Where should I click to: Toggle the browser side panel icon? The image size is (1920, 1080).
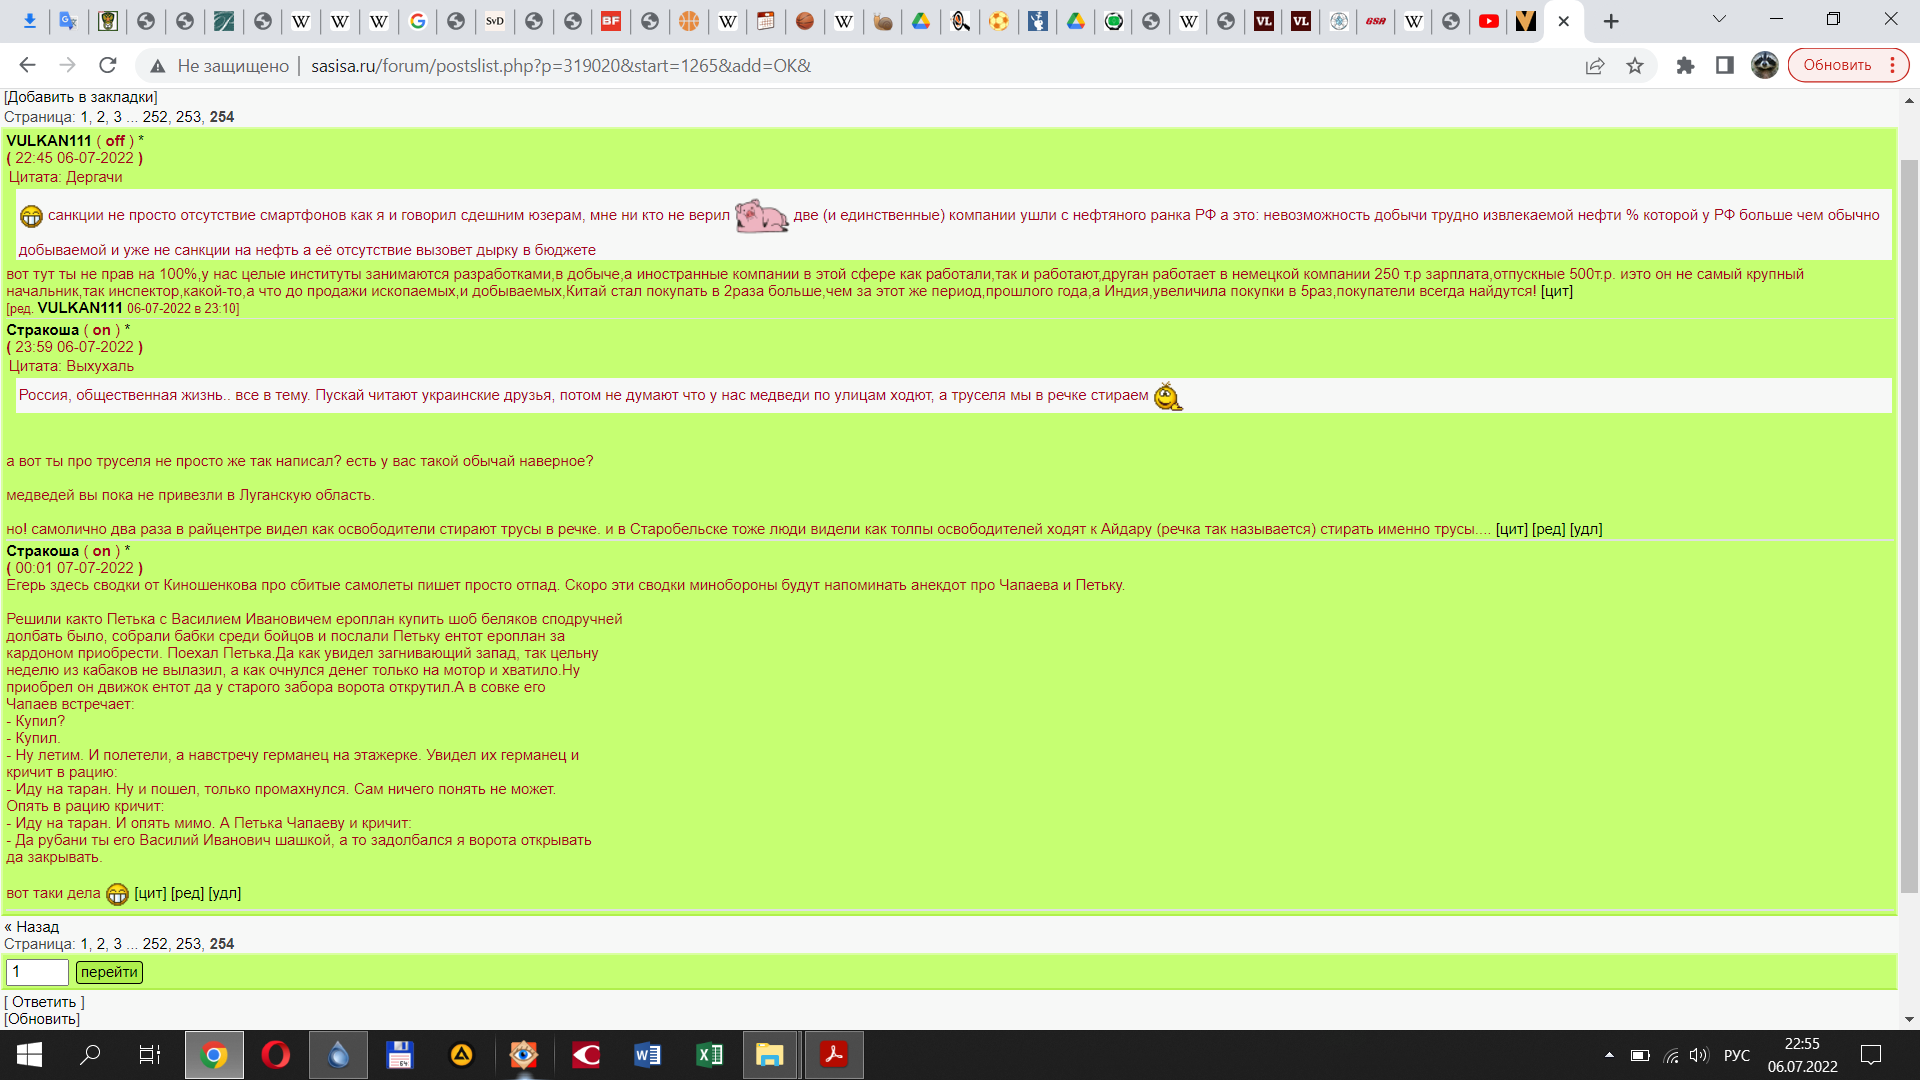tap(1725, 65)
